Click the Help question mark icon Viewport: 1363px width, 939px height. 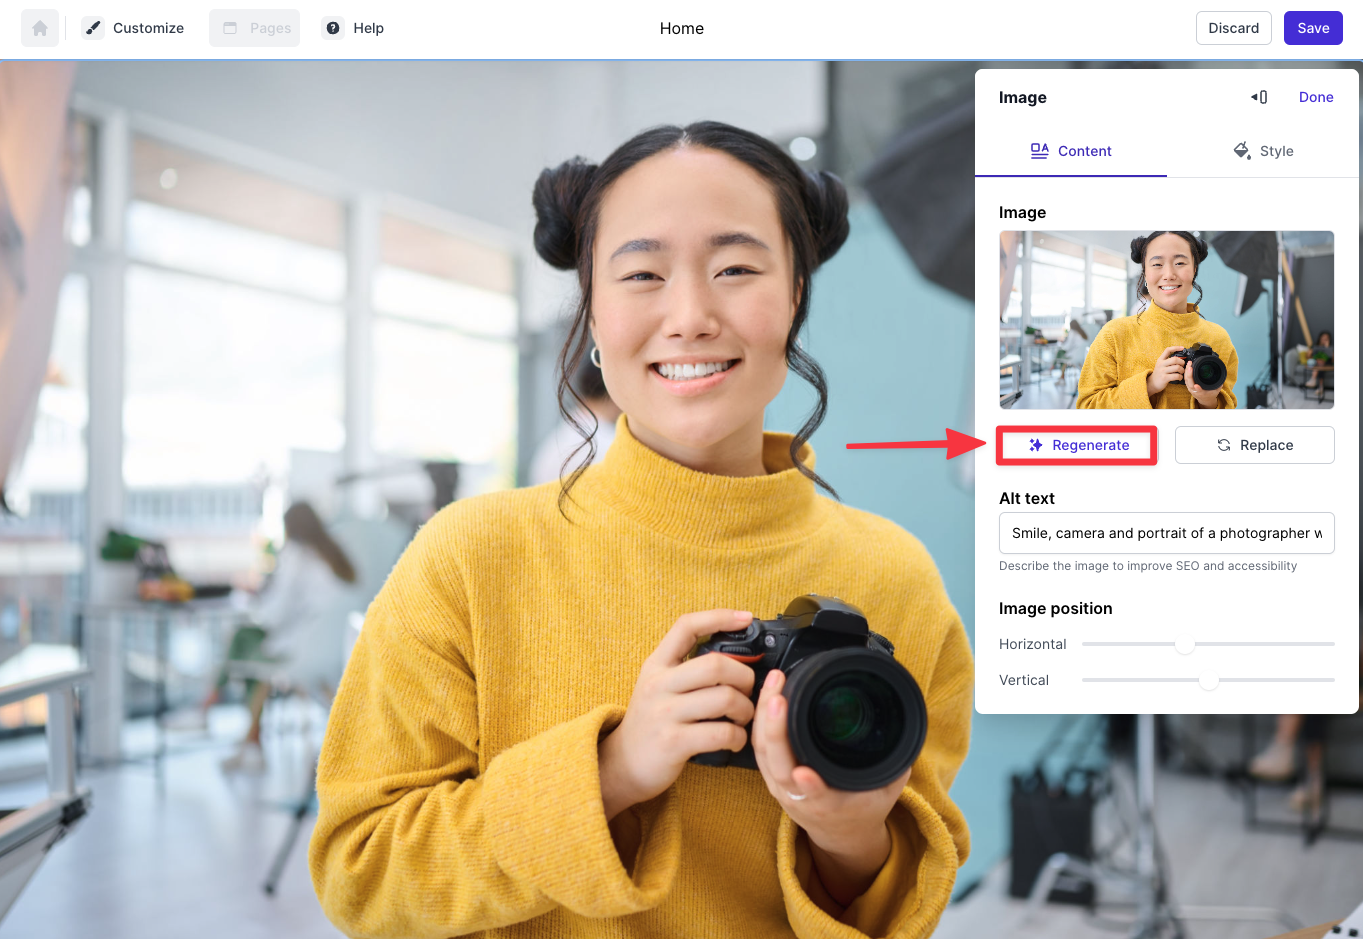(x=332, y=28)
